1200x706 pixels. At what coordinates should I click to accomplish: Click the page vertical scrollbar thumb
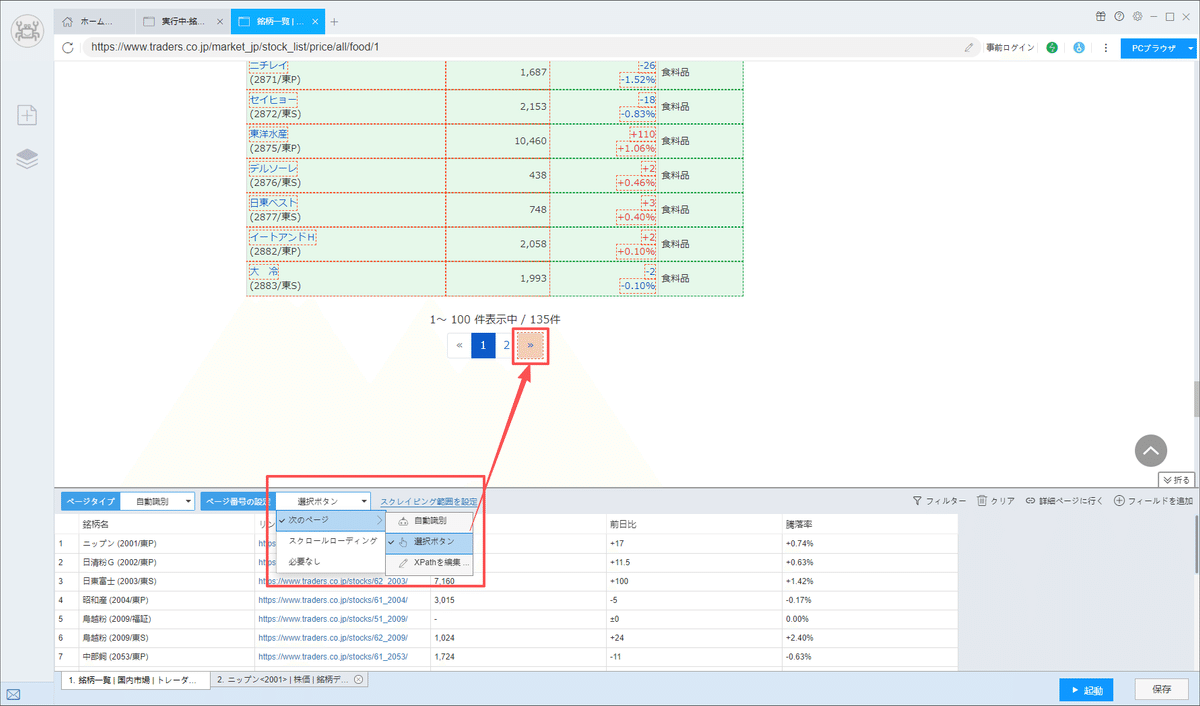(x=1195, y=398)
